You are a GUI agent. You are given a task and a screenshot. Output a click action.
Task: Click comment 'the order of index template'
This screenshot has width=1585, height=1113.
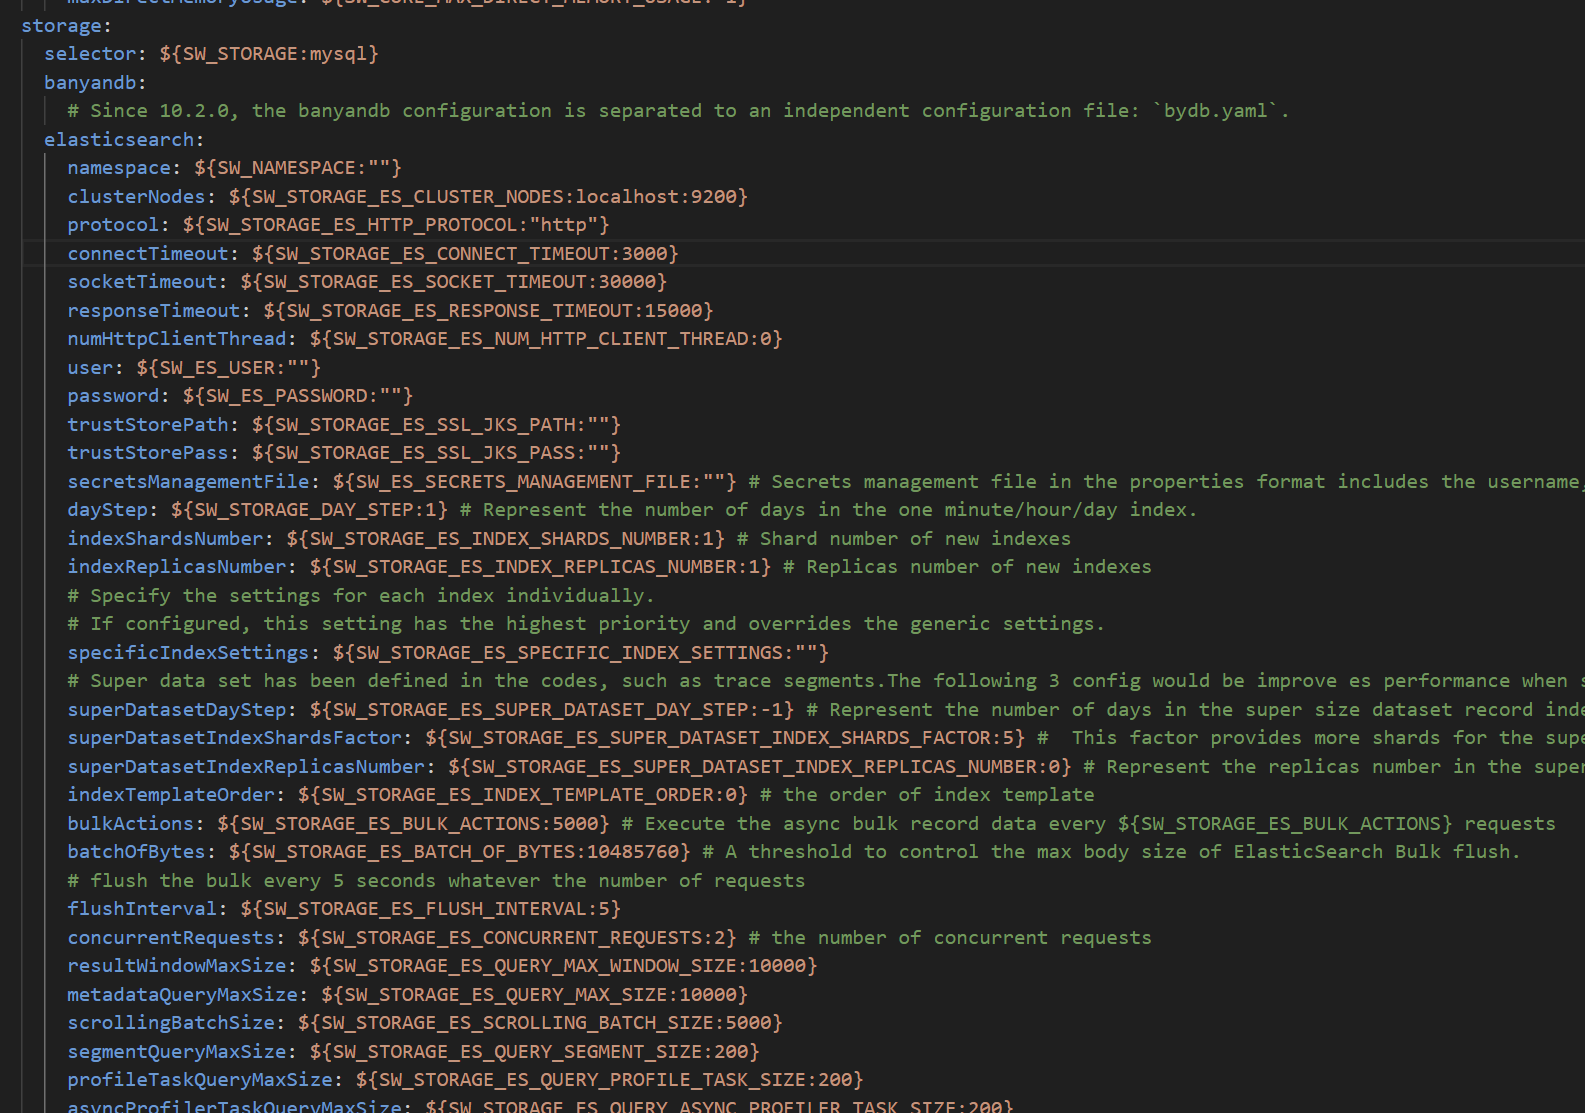927,795
